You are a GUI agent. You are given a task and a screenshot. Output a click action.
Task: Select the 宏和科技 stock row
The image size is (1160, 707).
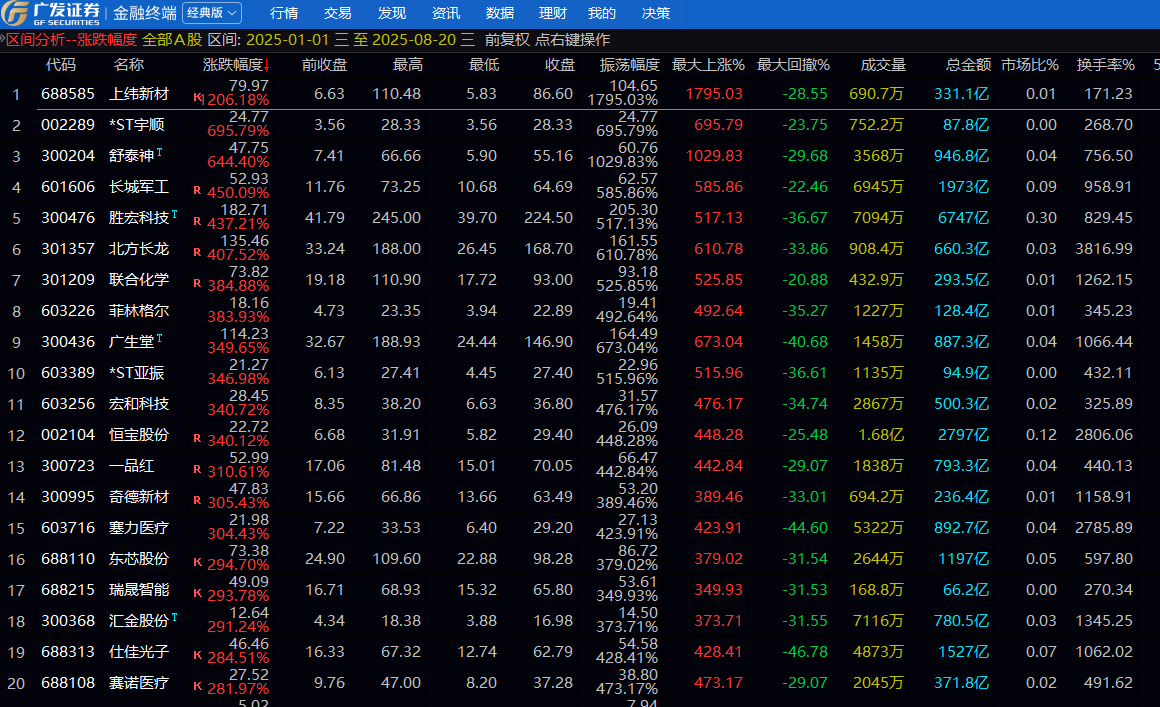coord(580,404)
